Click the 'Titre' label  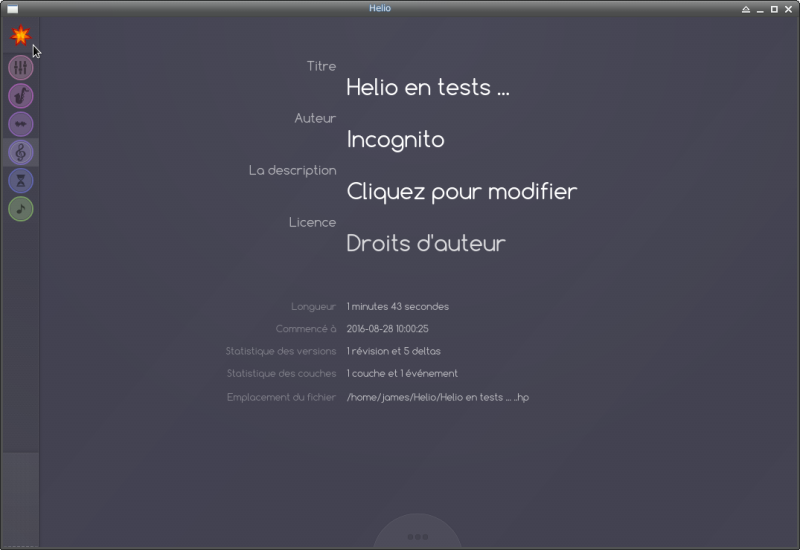coord(321,66)
